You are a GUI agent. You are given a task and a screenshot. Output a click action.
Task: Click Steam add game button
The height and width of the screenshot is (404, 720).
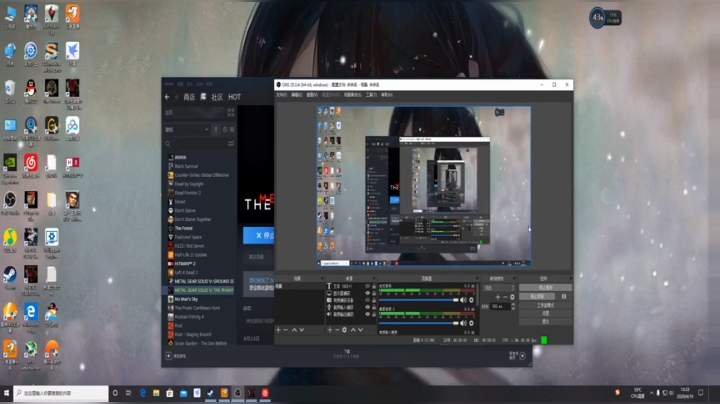coord(176,356)
